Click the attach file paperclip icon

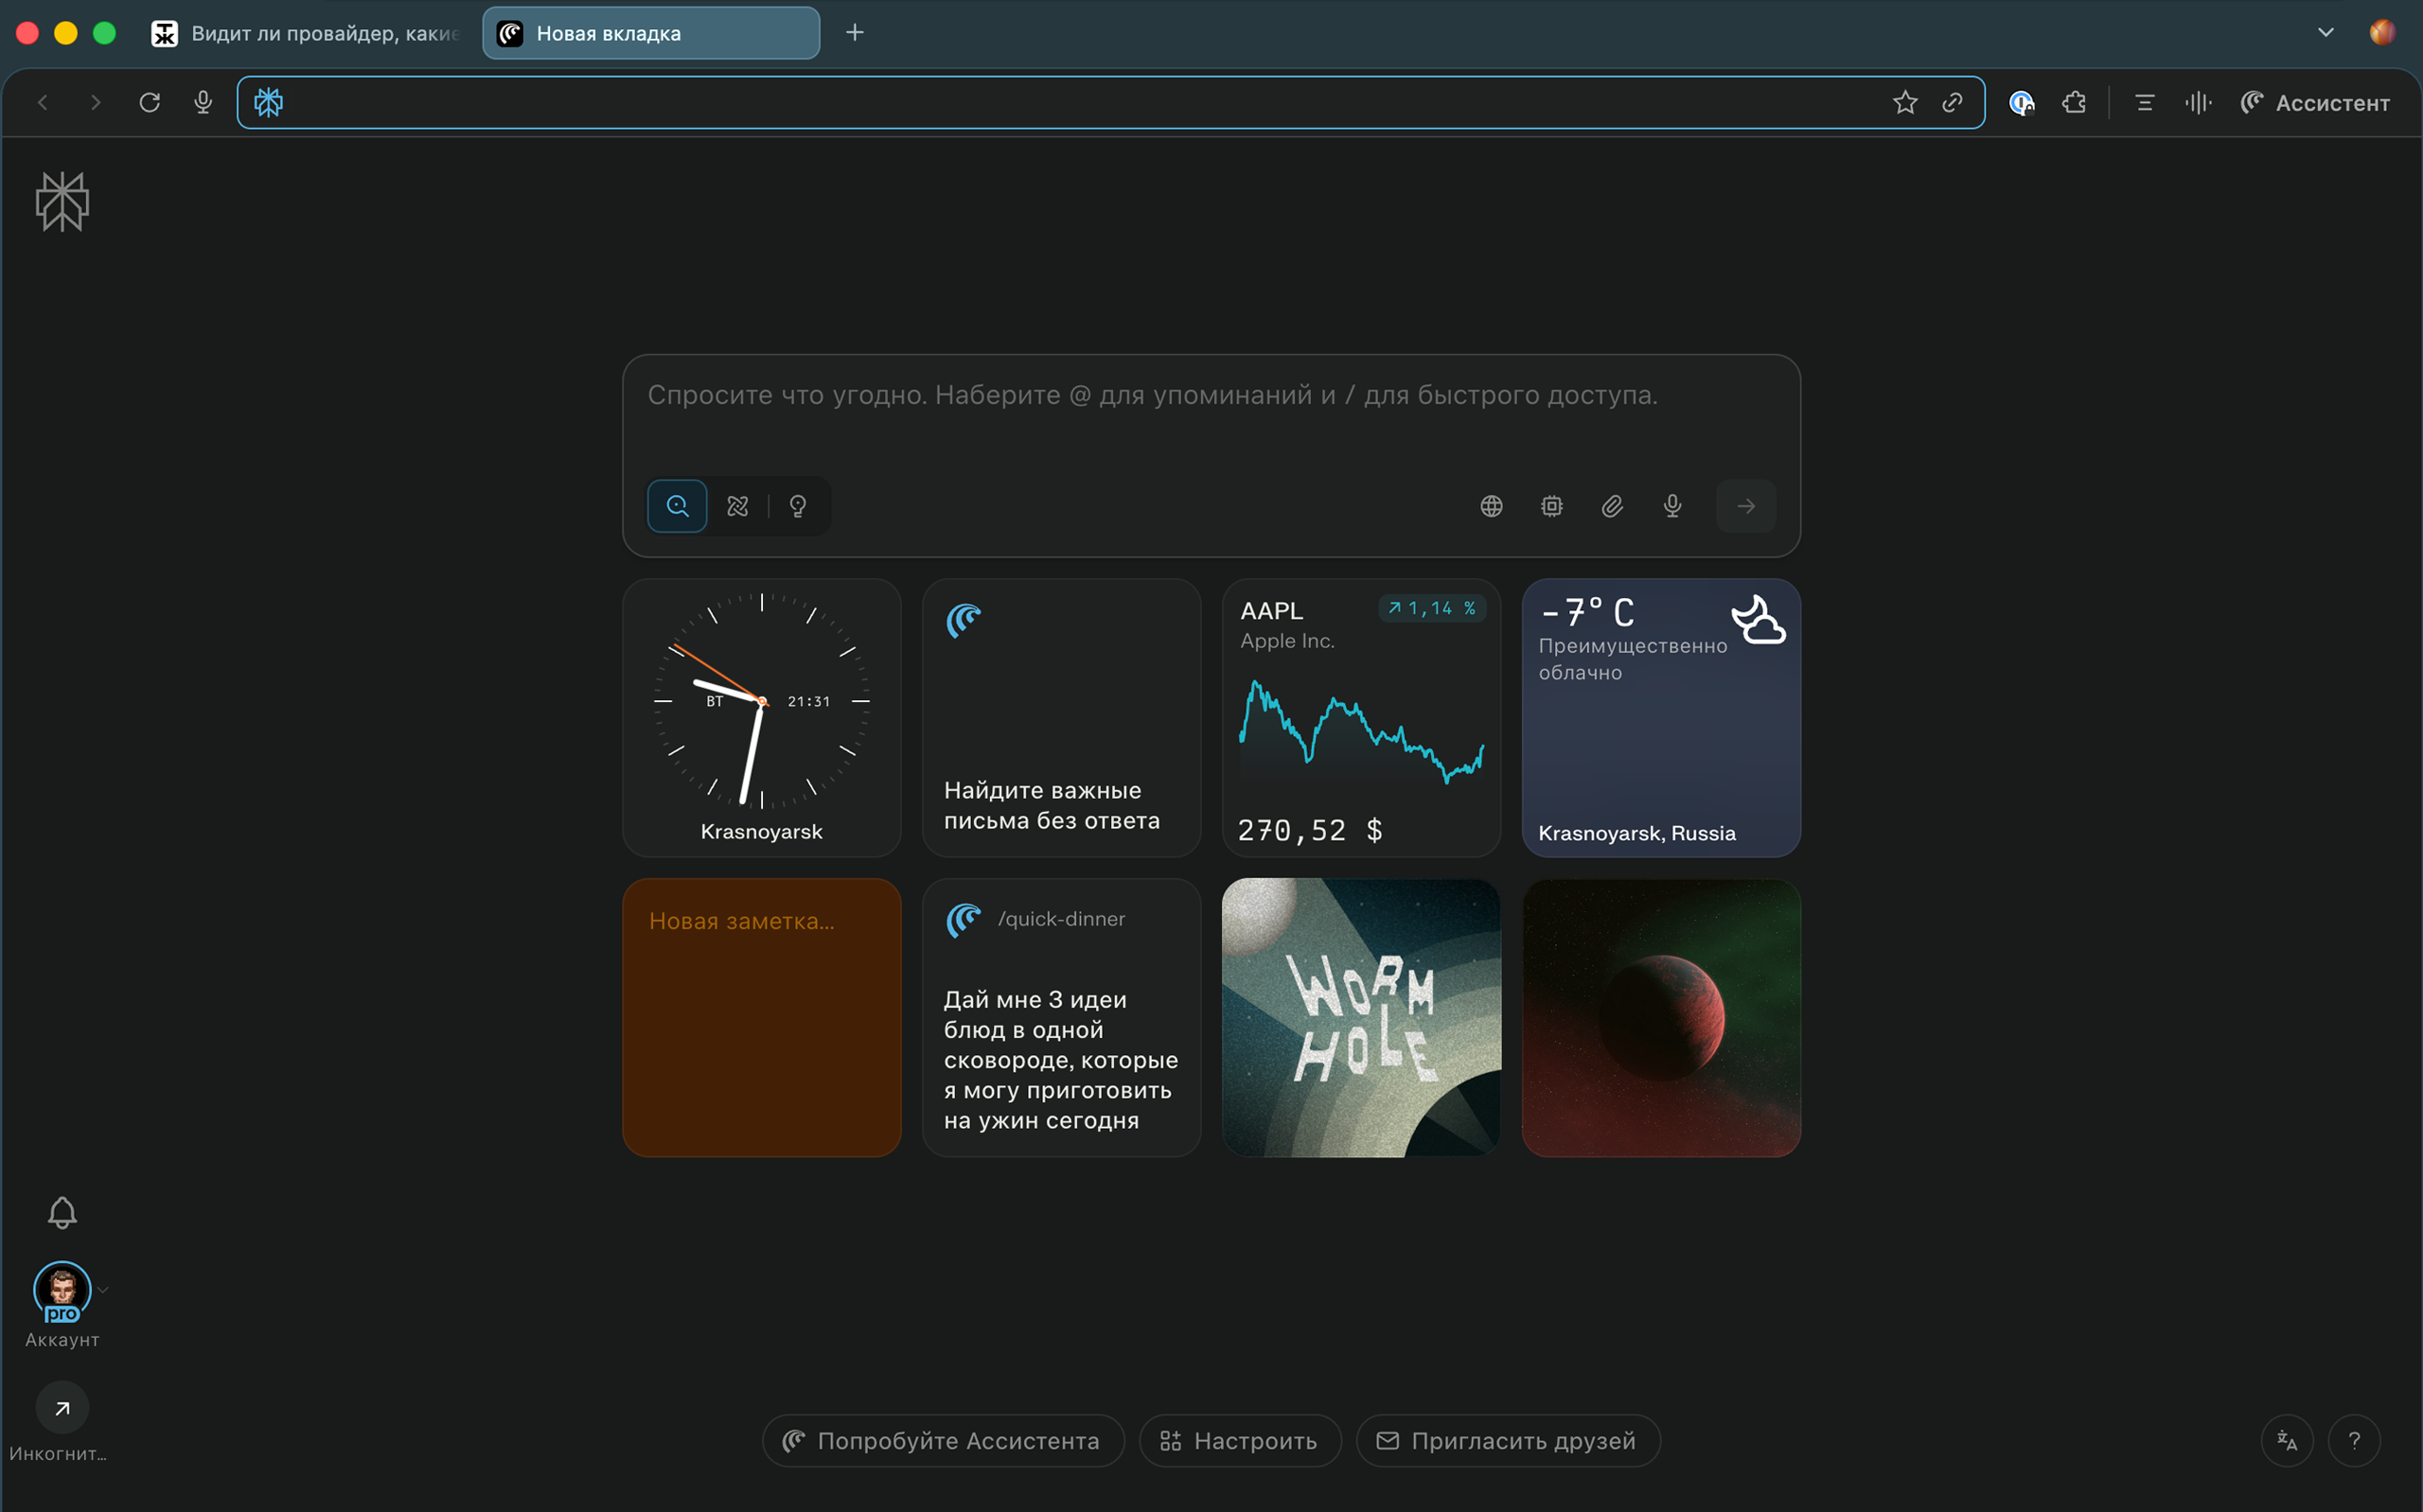1611,506
